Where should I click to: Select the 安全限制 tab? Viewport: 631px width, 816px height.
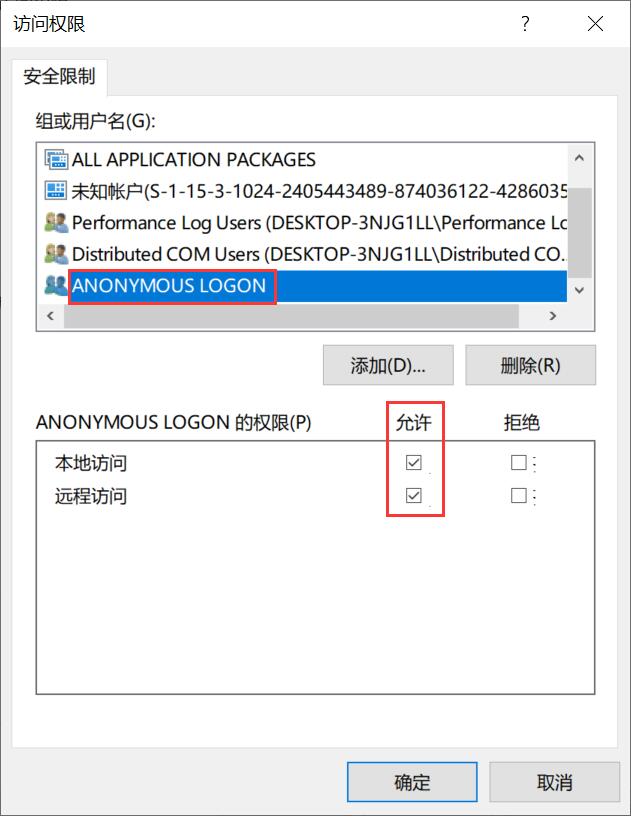59,76
